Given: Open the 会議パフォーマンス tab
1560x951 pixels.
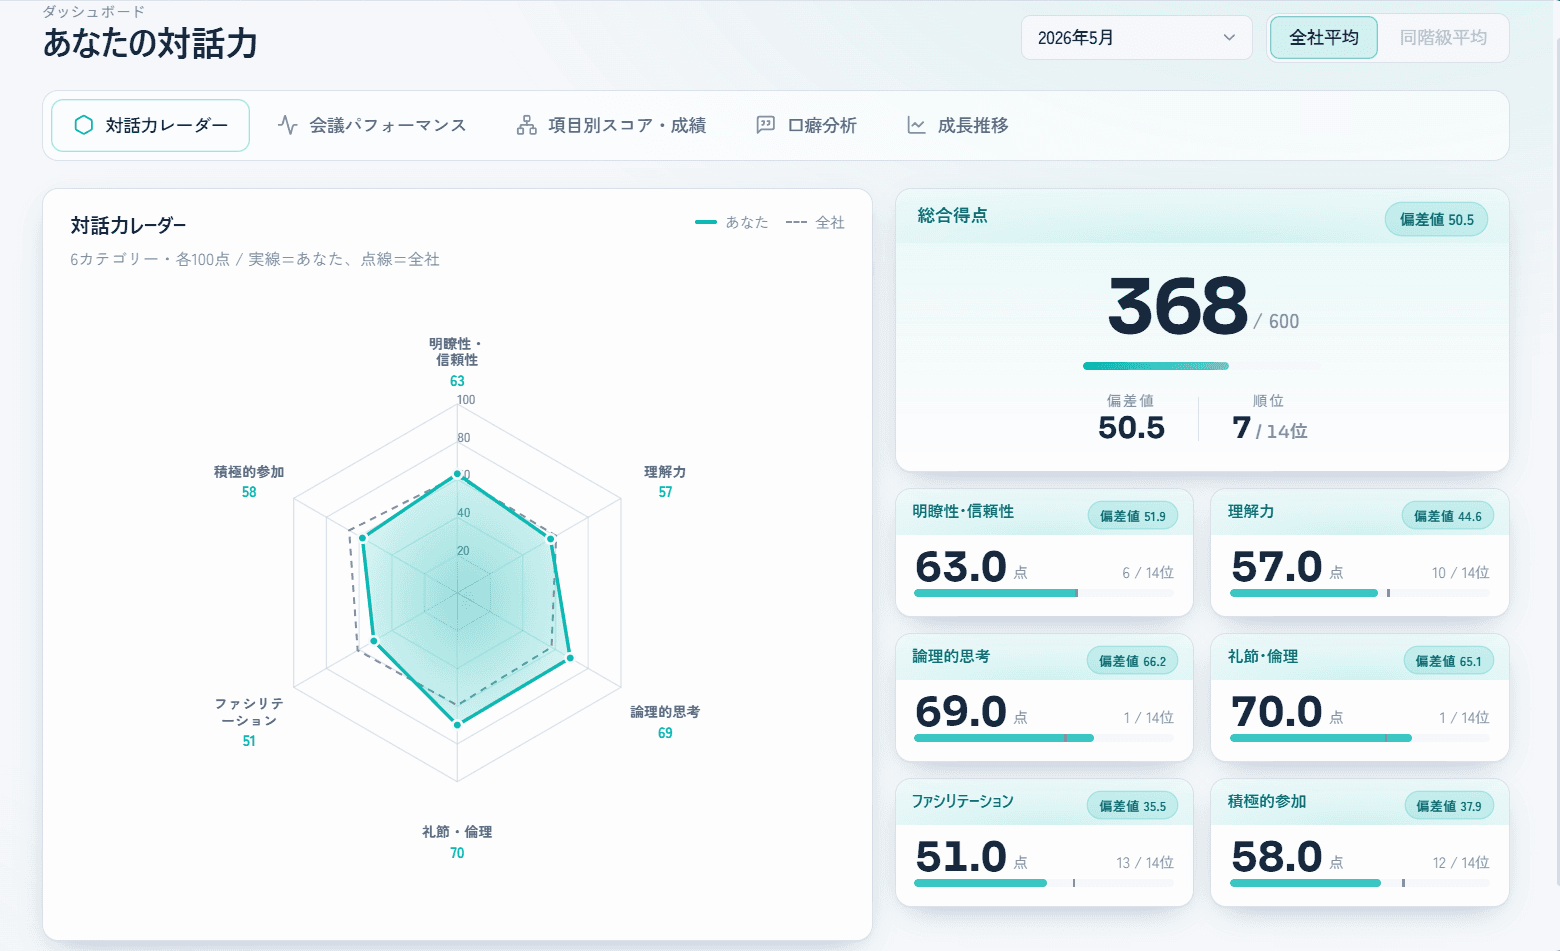Looking at the screenshot, I should [372, 125].
